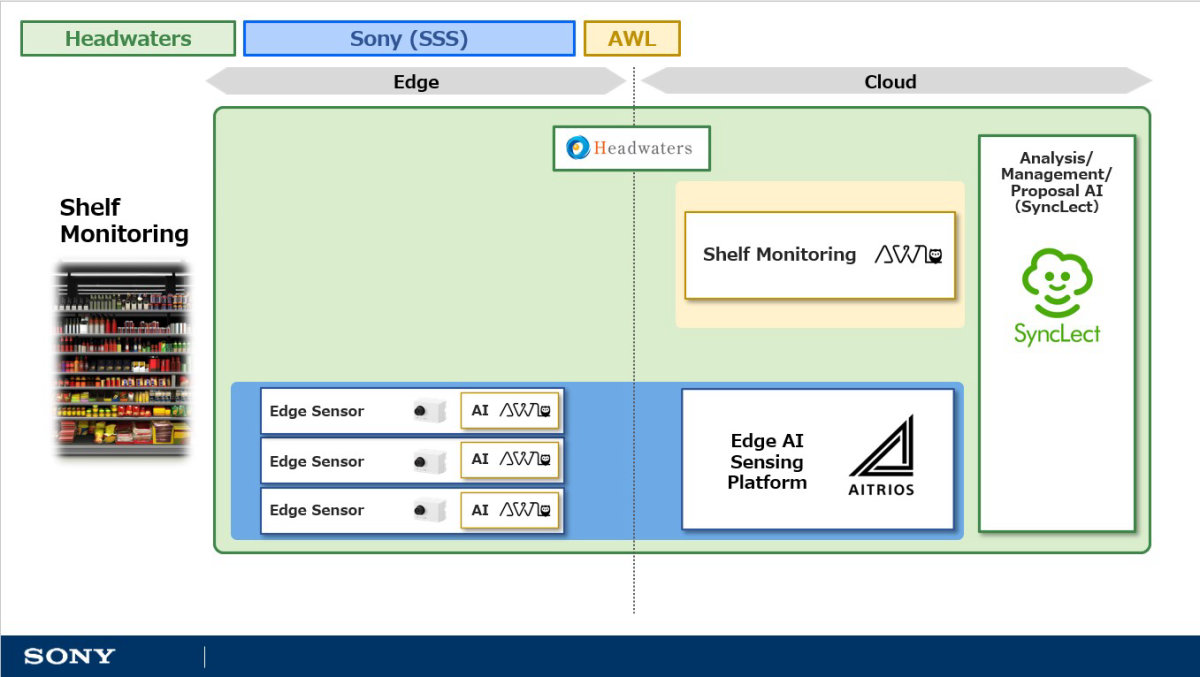Click the Sony (SSS) legend box
This screenshot has height=677, width=1200.
pos(409,39)
